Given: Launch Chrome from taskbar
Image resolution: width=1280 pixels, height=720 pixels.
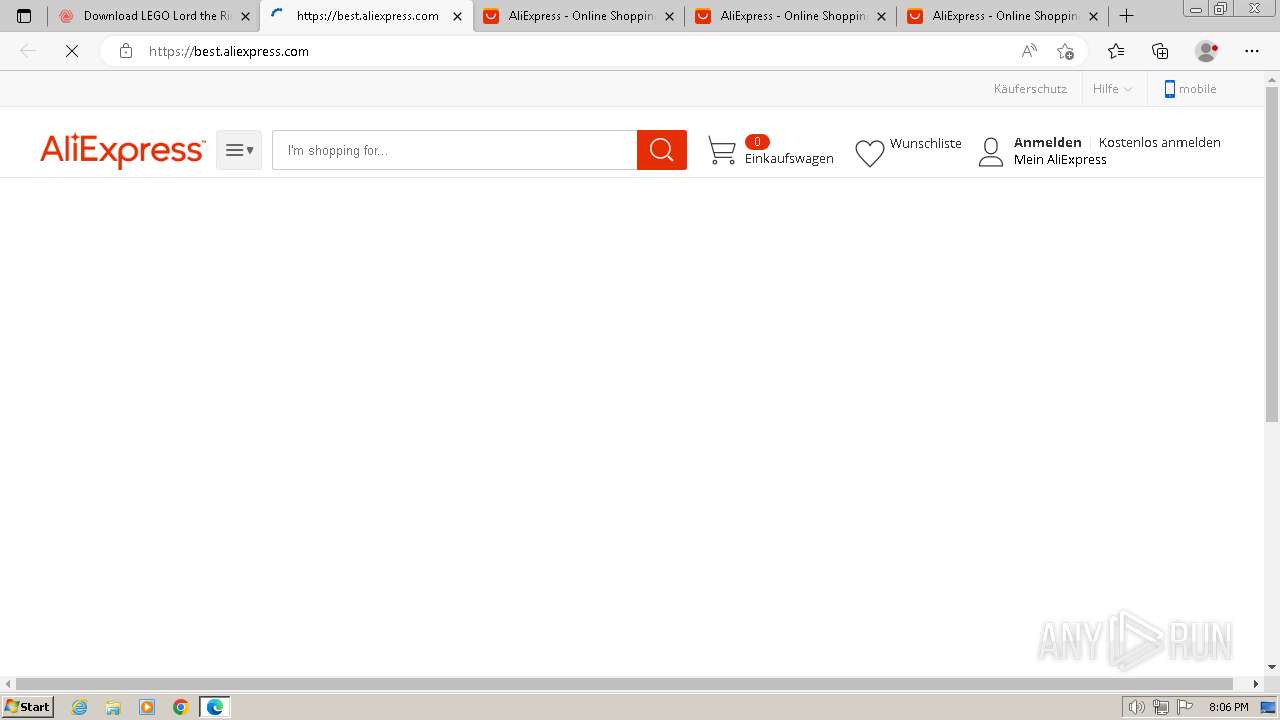Looking at the screenshot, I should (x=181, y=707).
